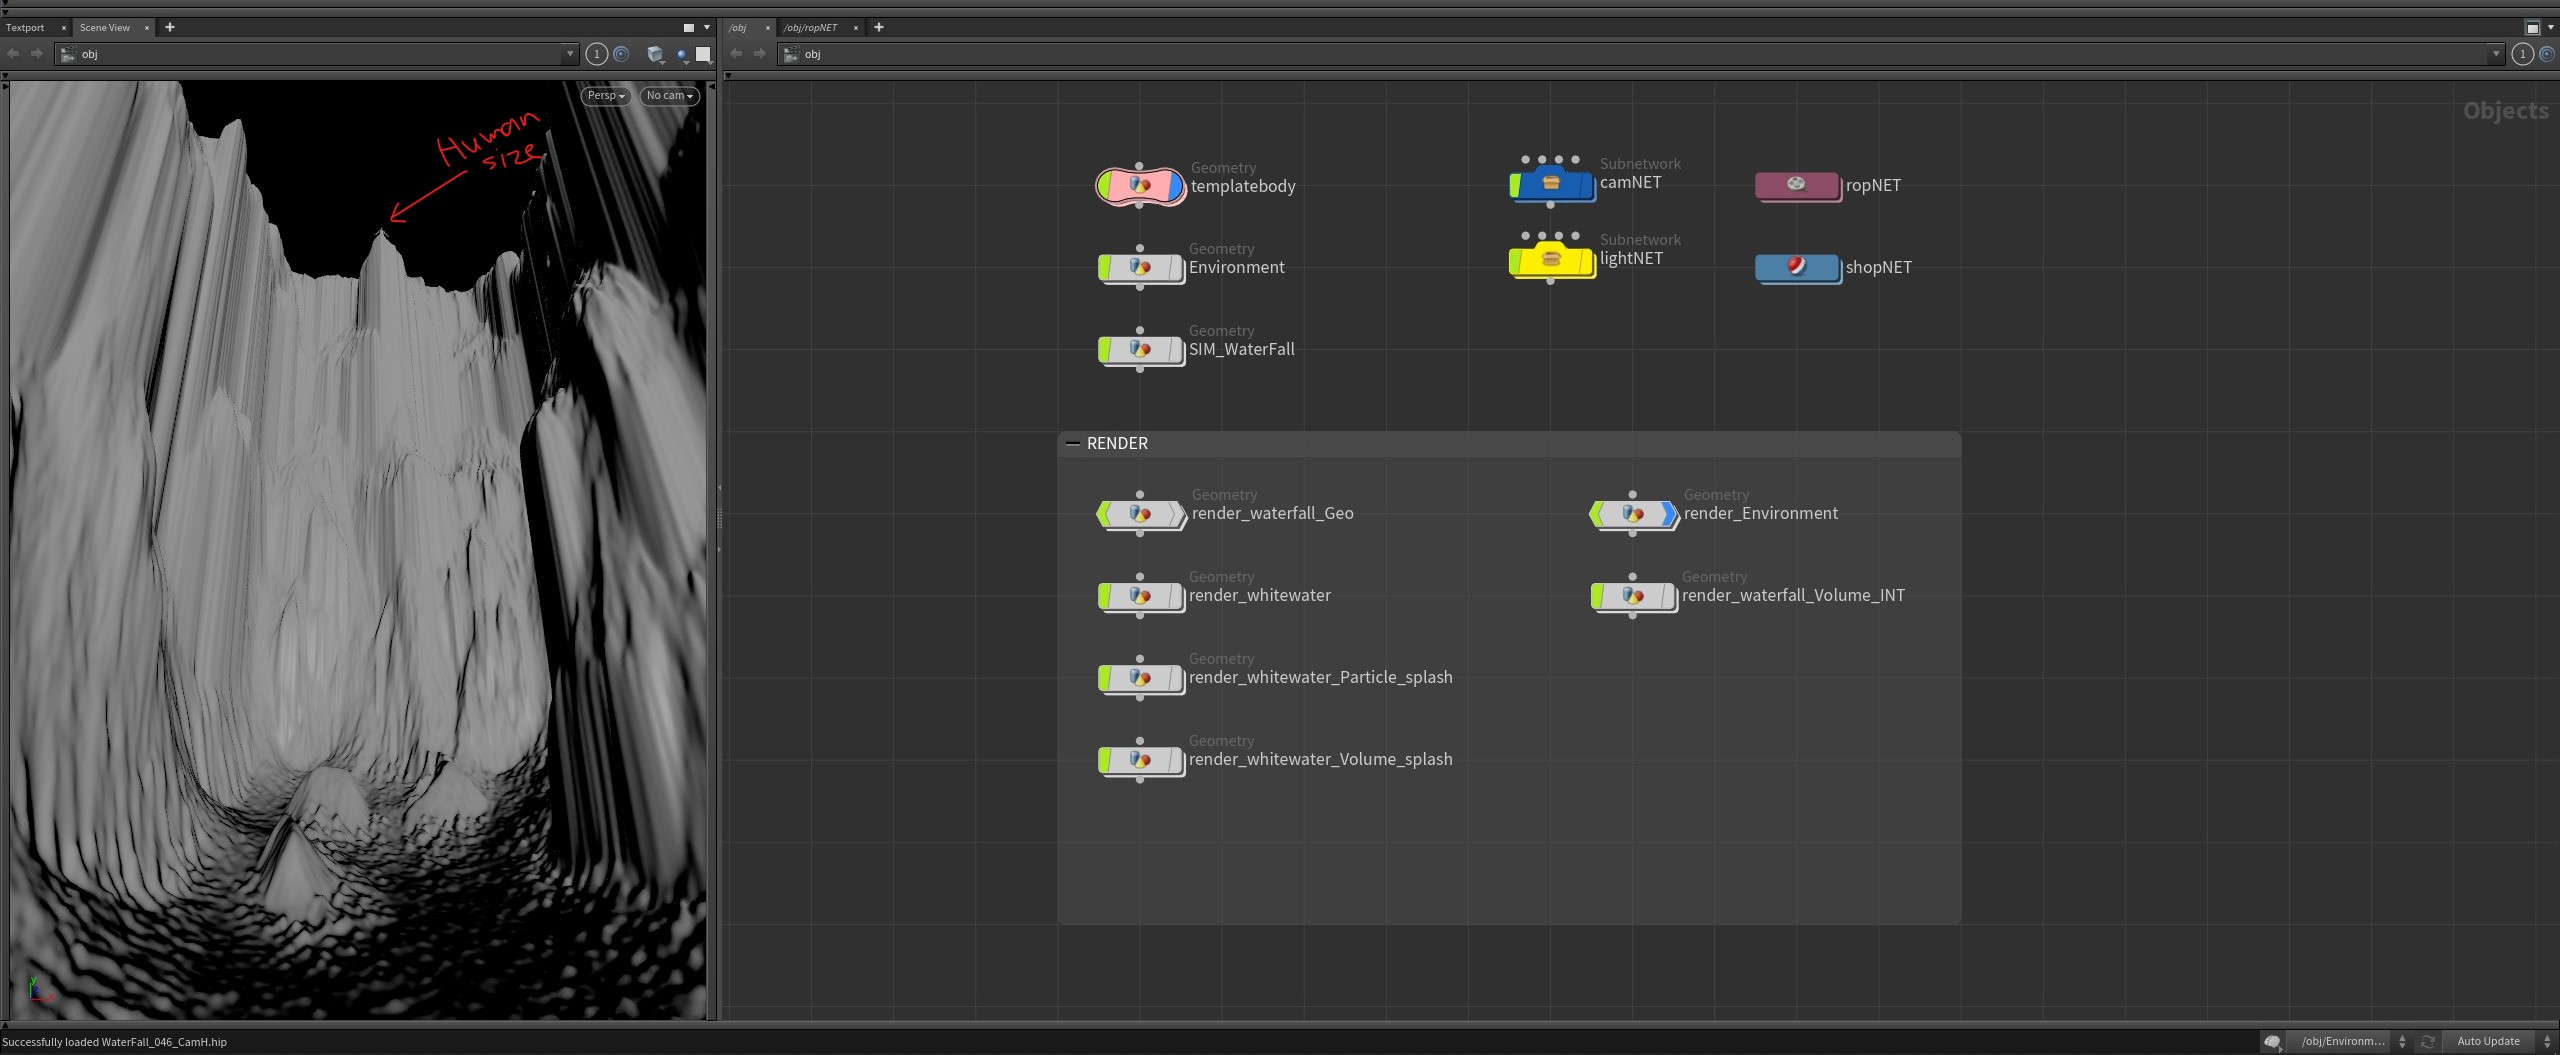2560x1055 pixels.
Task: Select the shopNET node icon
Action: (1797, 267)
